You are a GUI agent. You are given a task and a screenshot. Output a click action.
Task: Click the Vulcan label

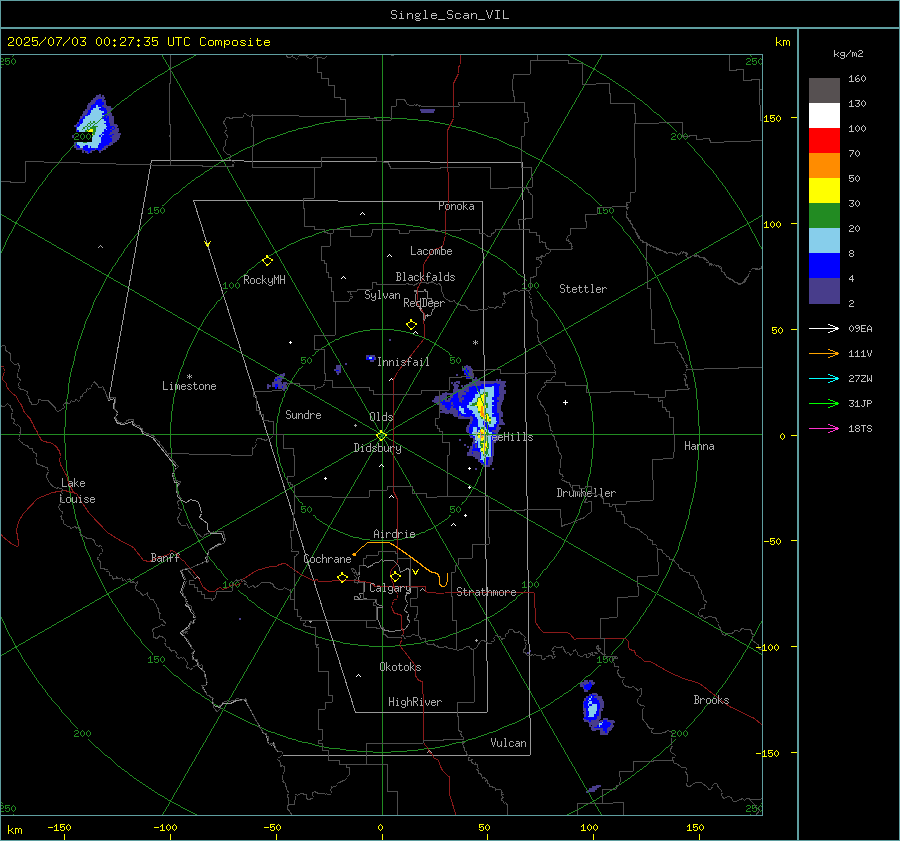coord(508,743)
